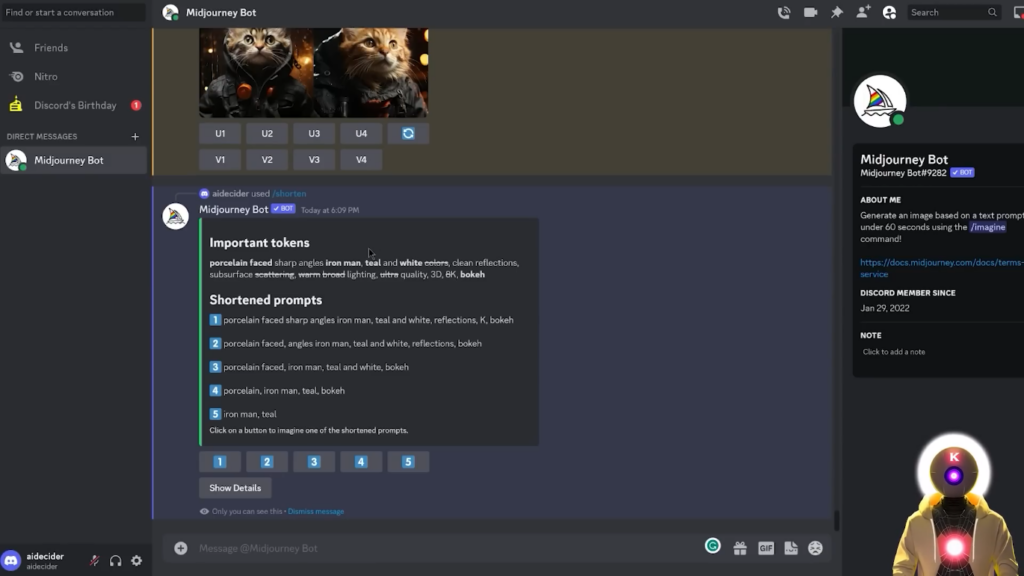Click Midjourney Bot avatar in the message
Screen dimensions: 1024x576
(x=175, y=216)
